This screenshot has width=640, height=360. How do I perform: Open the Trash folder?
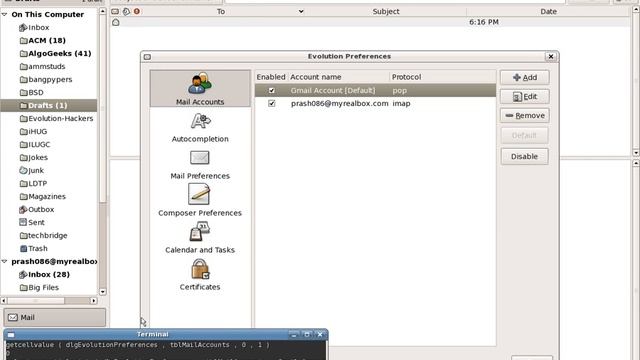(x=33, y=249)
